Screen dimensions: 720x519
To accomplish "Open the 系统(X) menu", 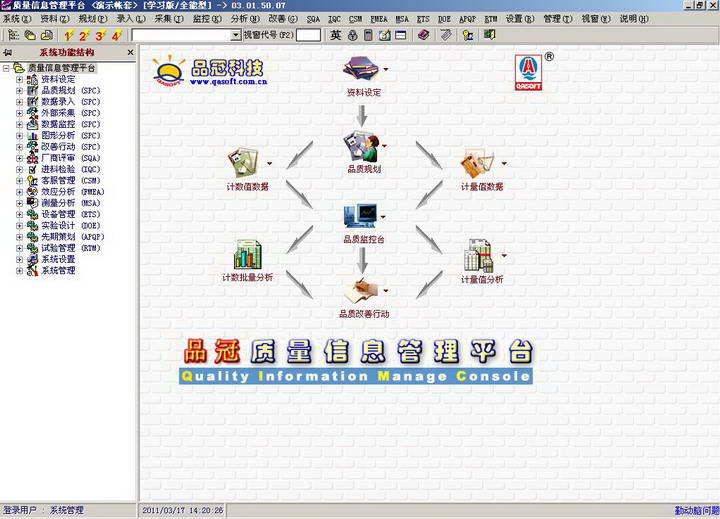I will tap(17, 19).
